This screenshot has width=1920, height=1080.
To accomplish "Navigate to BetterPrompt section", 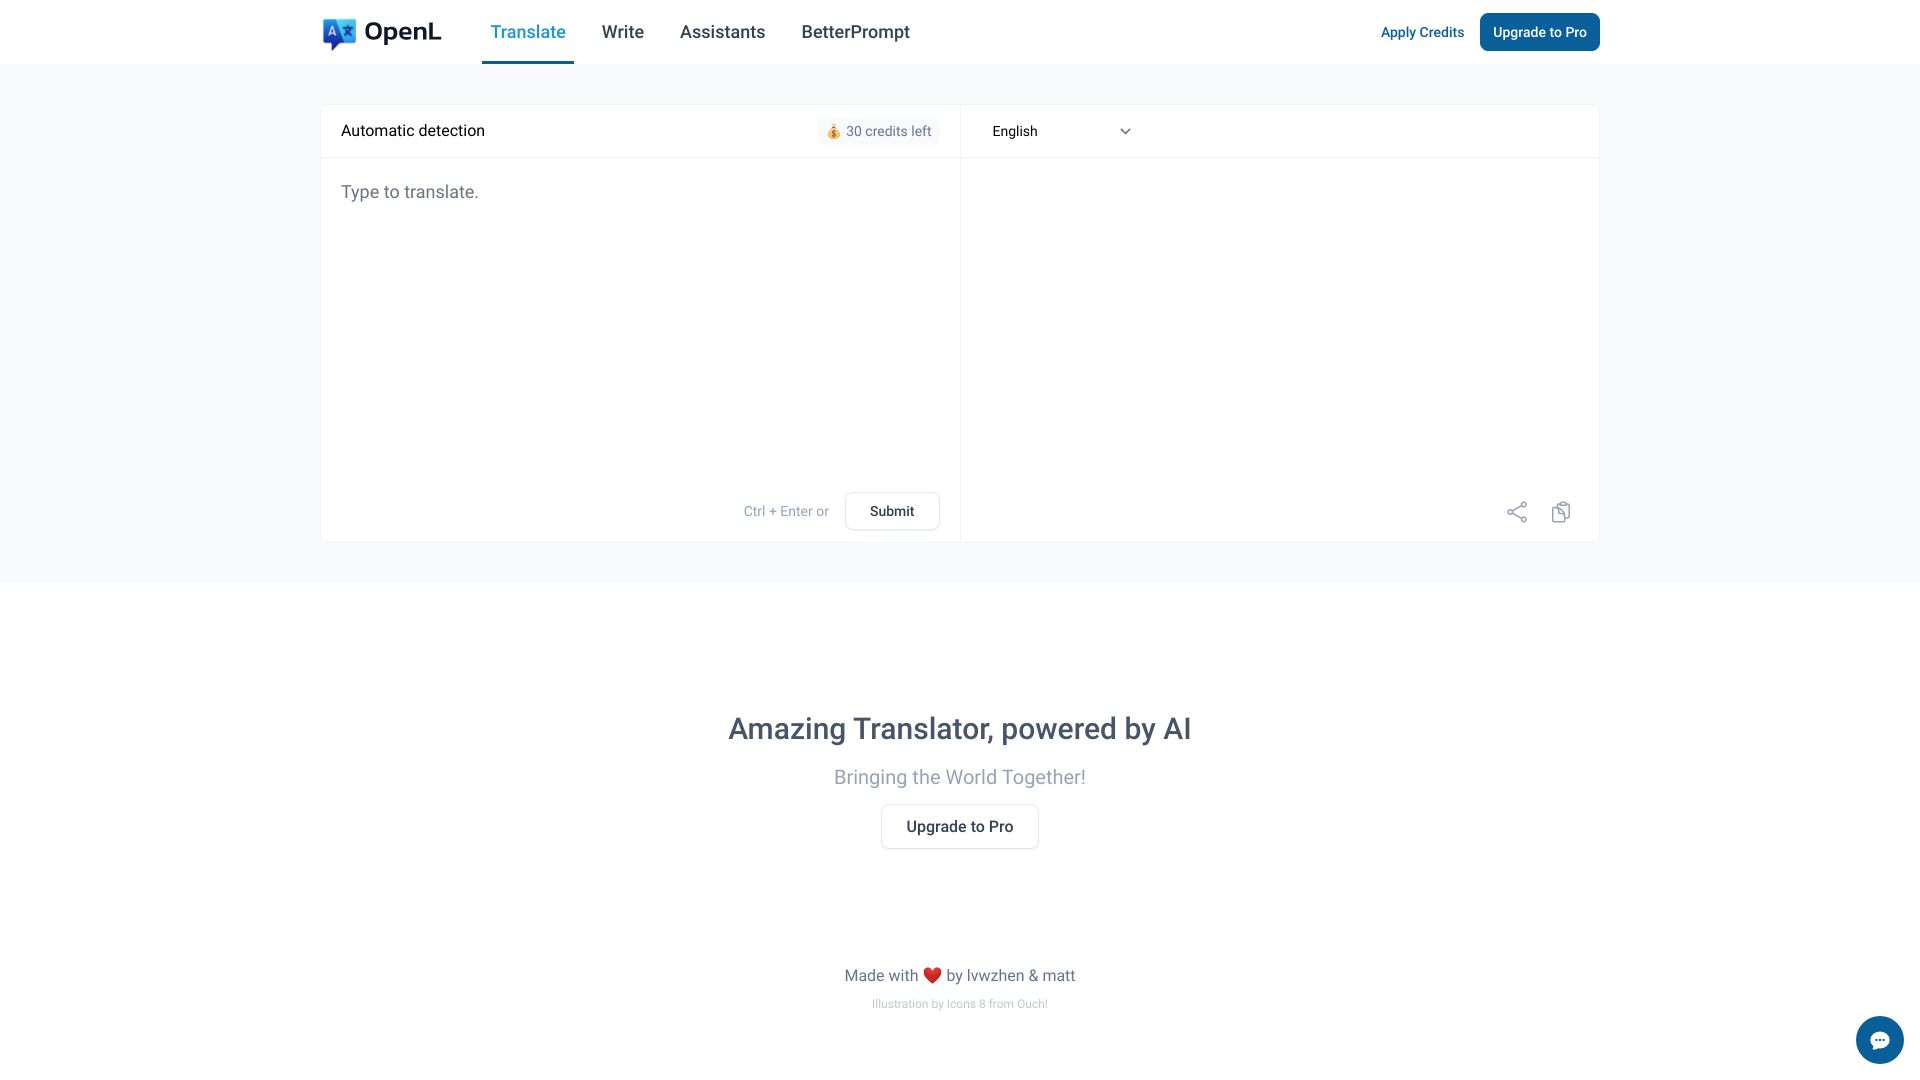I will 855,32.
